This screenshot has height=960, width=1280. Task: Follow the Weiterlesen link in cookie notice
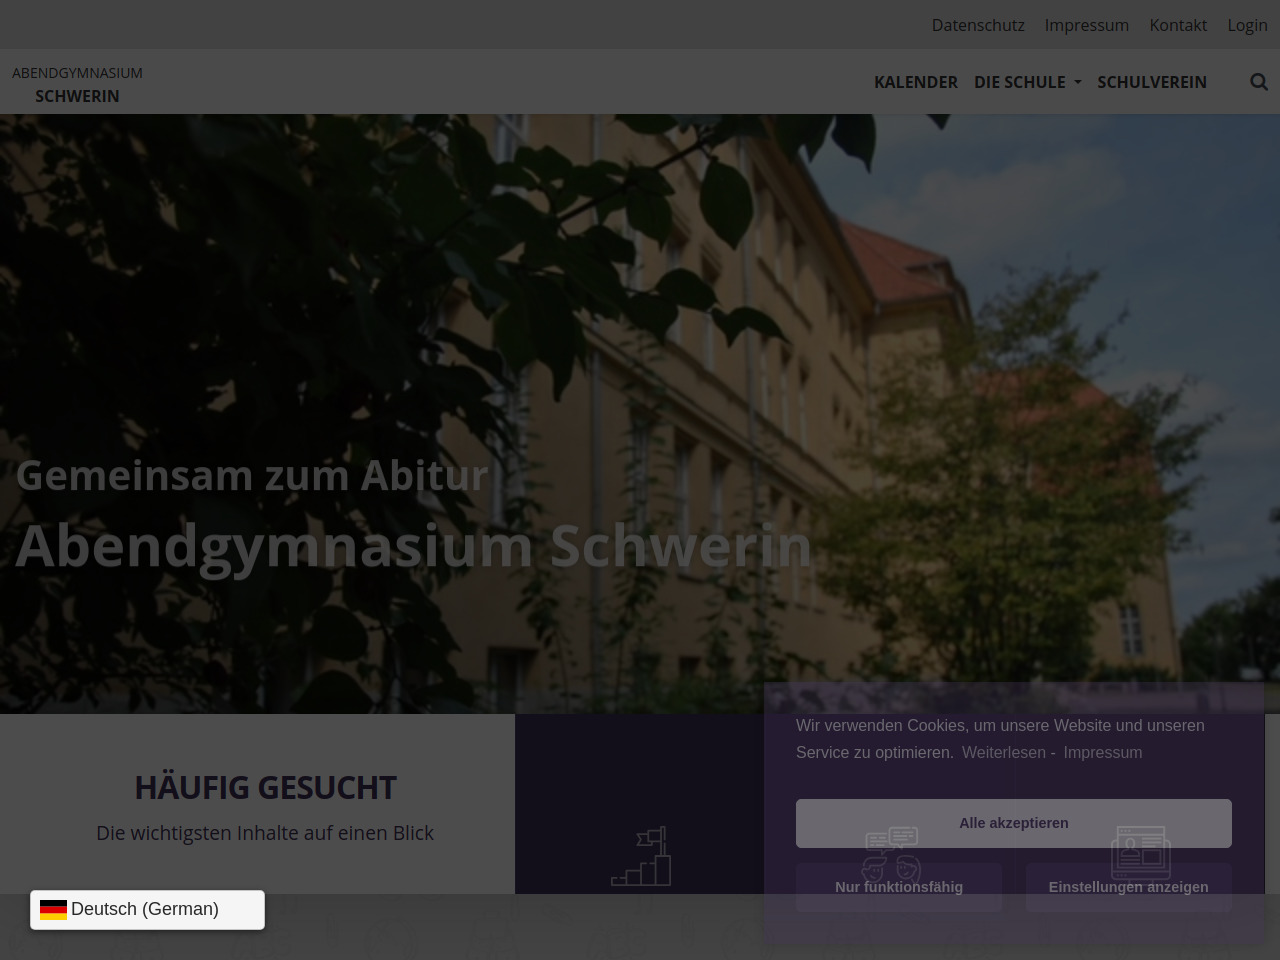pyautogui.click(x=1003, y=752)
